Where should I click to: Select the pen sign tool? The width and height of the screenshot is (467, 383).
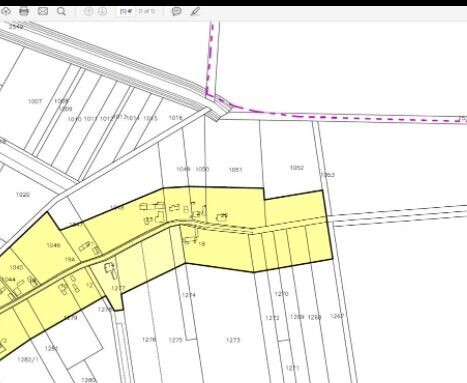click(x=195, y=12)
